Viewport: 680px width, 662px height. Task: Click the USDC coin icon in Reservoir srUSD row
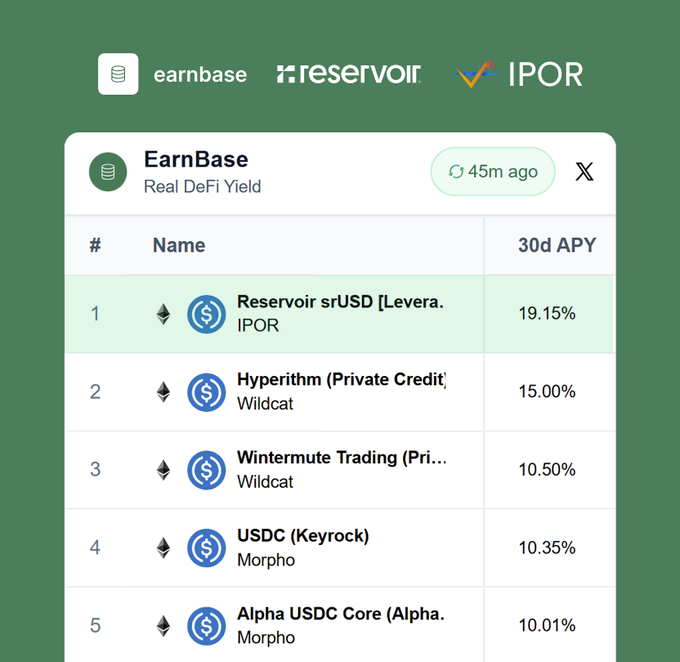point(206,314)
